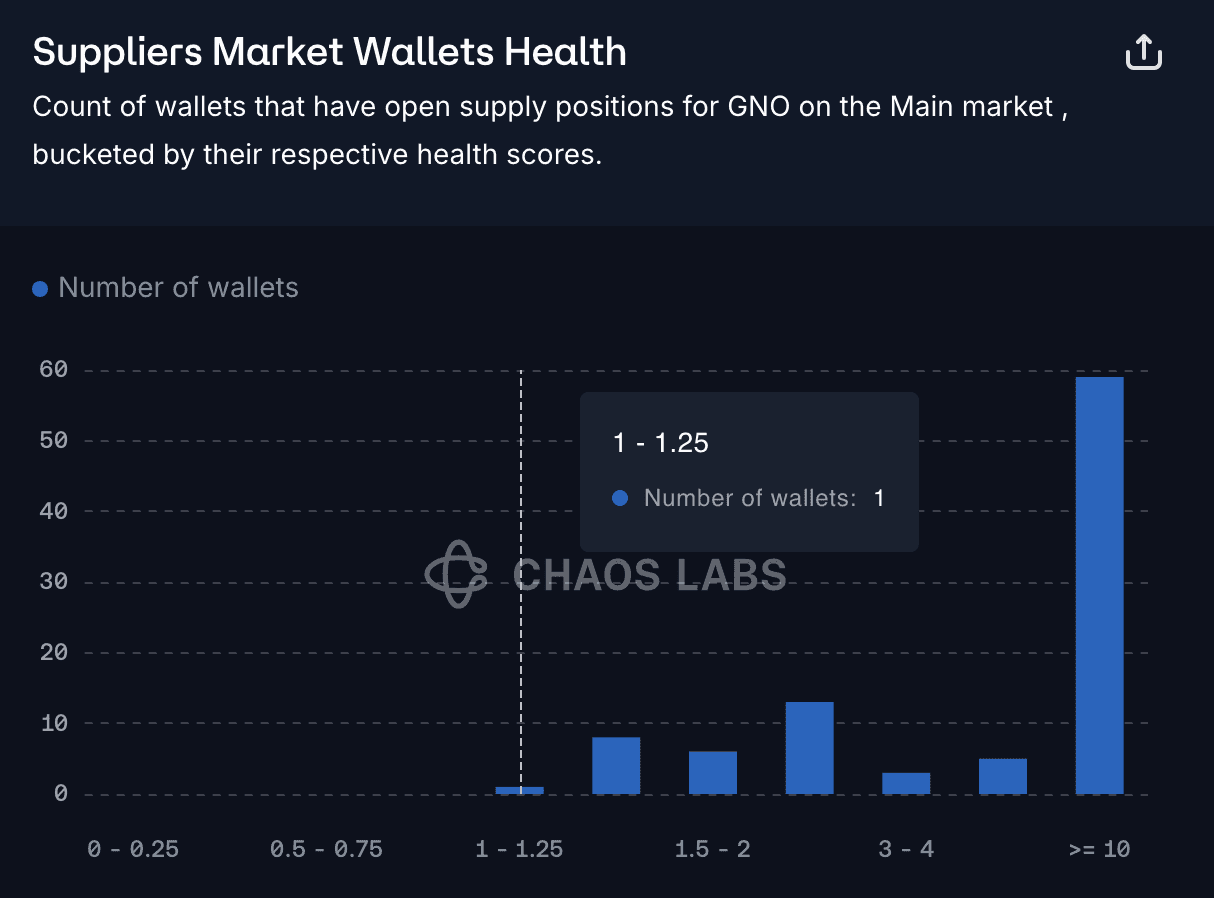This screenshot has height=898, width=1214.
Task: Click the "0 - 0.25" x-axis label
Action: tap(133, 849)
